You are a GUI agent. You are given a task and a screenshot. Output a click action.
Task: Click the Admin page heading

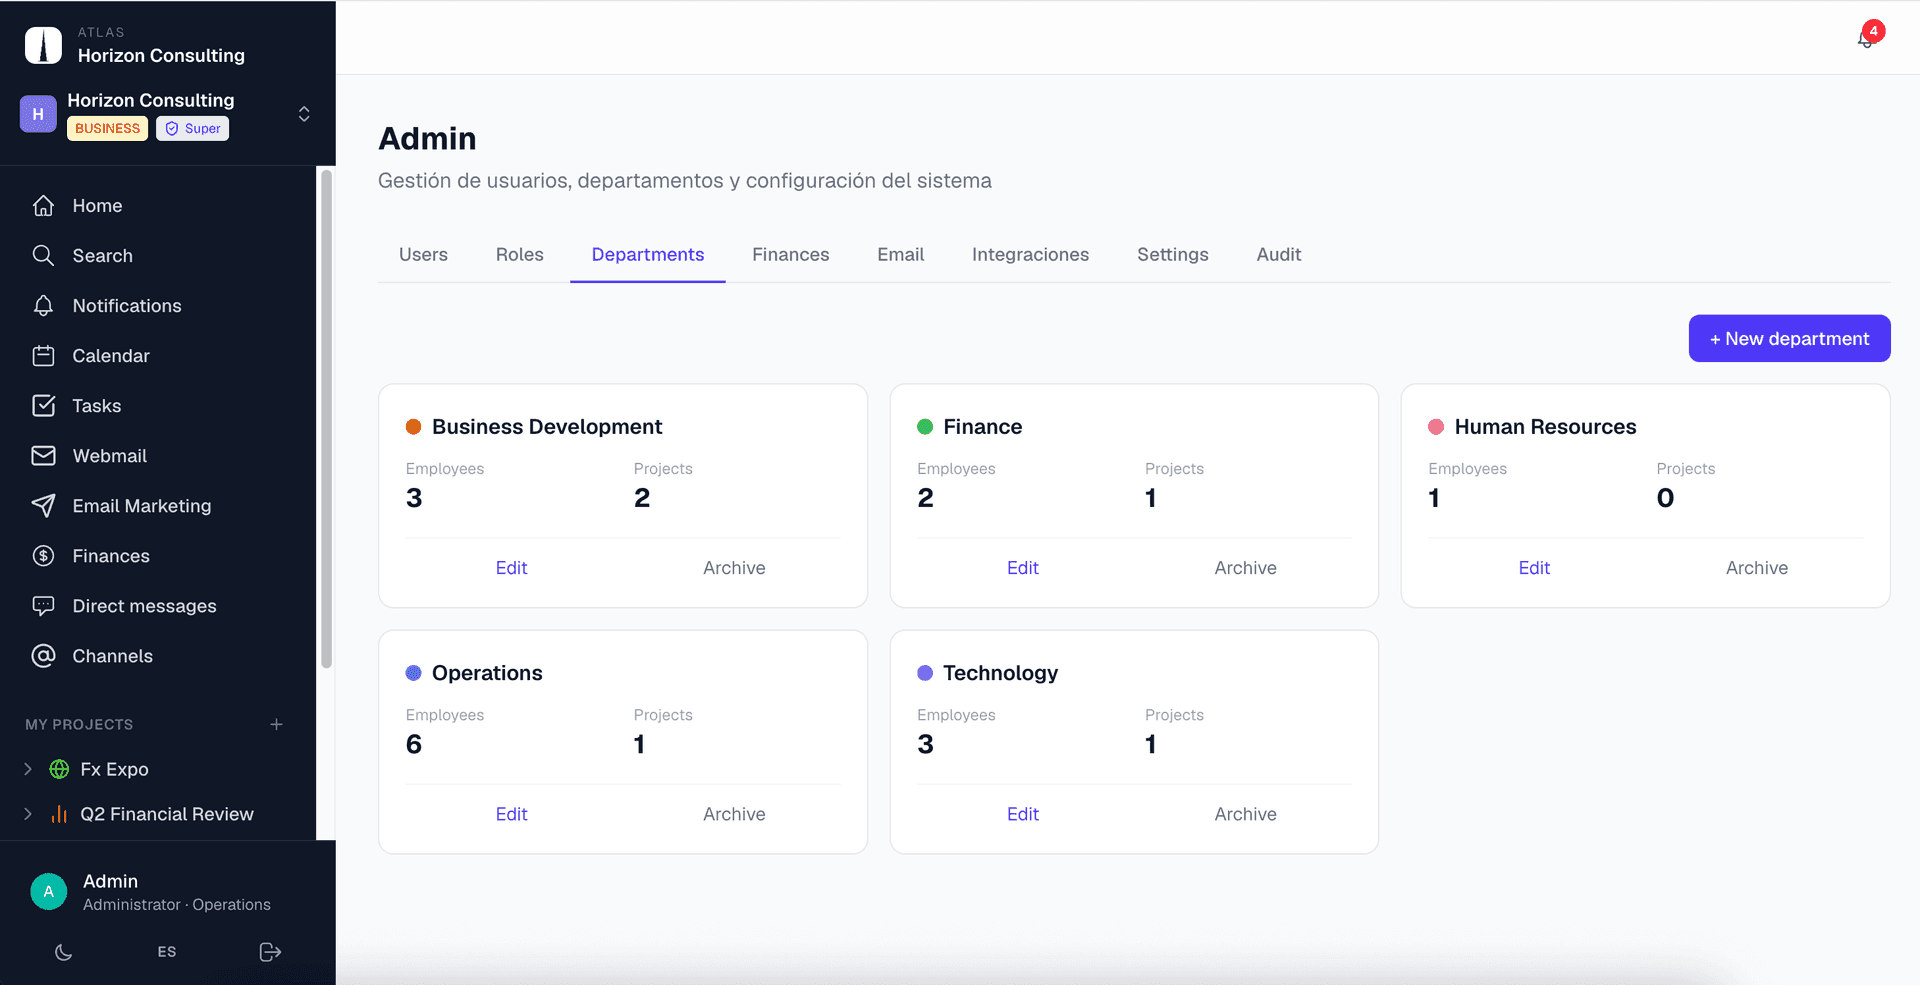427,138
